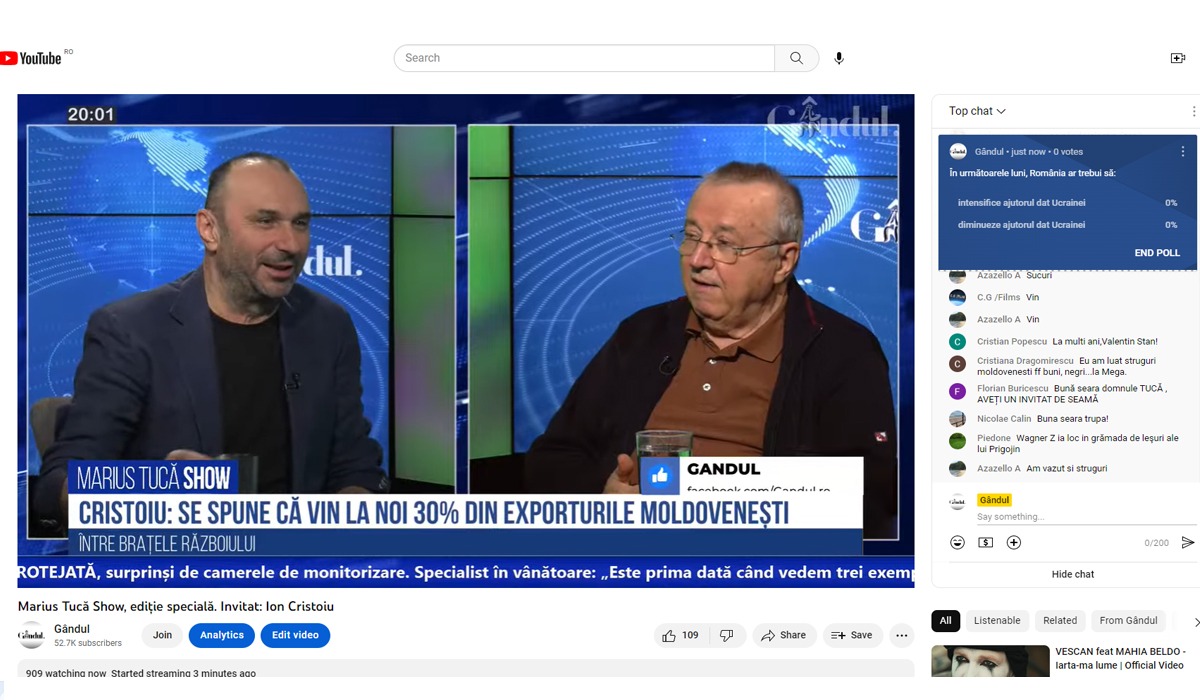Select the Listenable filter chip
Screen dimensions: 1200x700
tap(997, 620)
